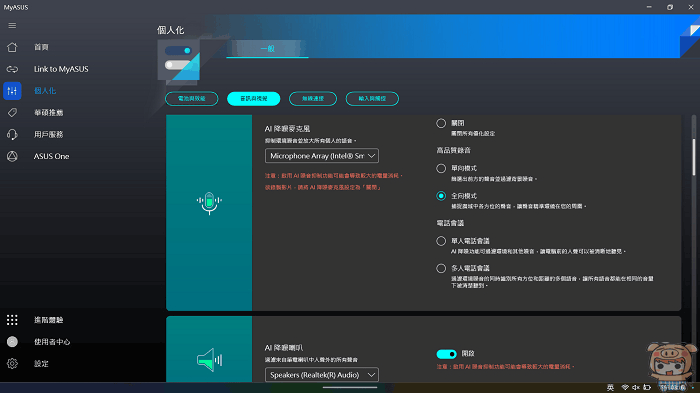
Task: Click the ASUS One sidebar label
Action: point(51,156)
